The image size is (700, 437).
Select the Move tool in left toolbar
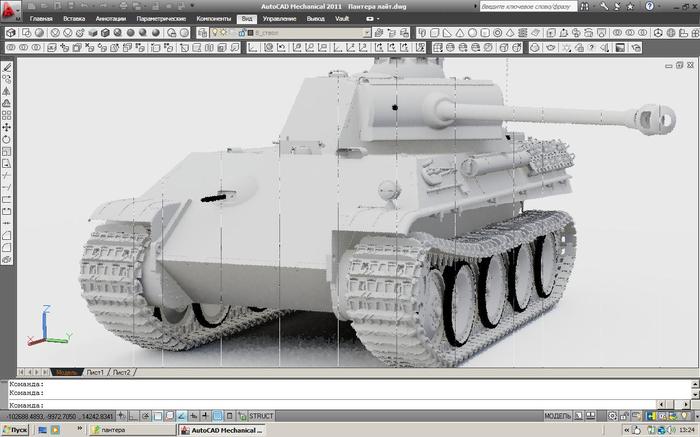[7, 127]
